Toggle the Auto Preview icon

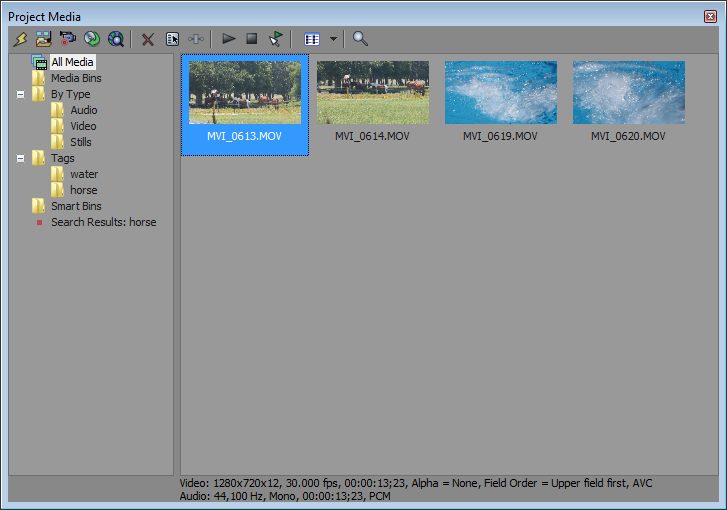tap(276, 39)
